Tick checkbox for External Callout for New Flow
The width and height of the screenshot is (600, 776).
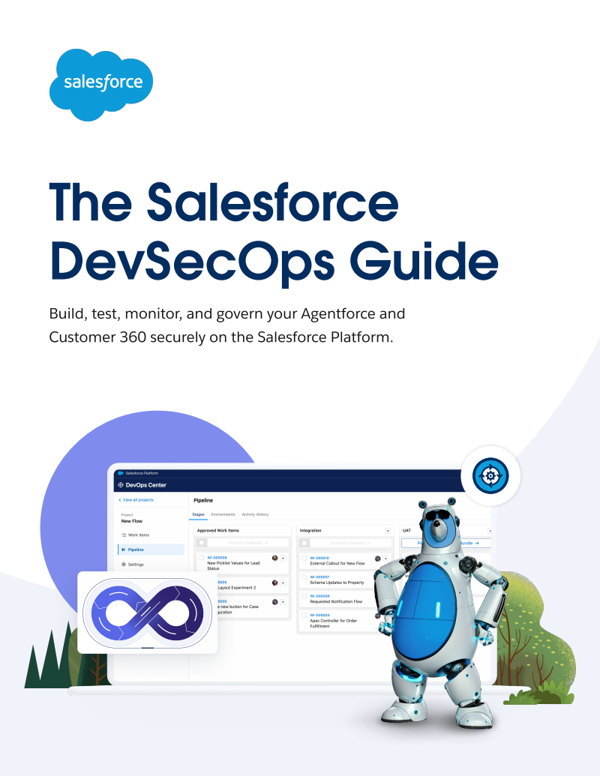click(x=304, y=558)
